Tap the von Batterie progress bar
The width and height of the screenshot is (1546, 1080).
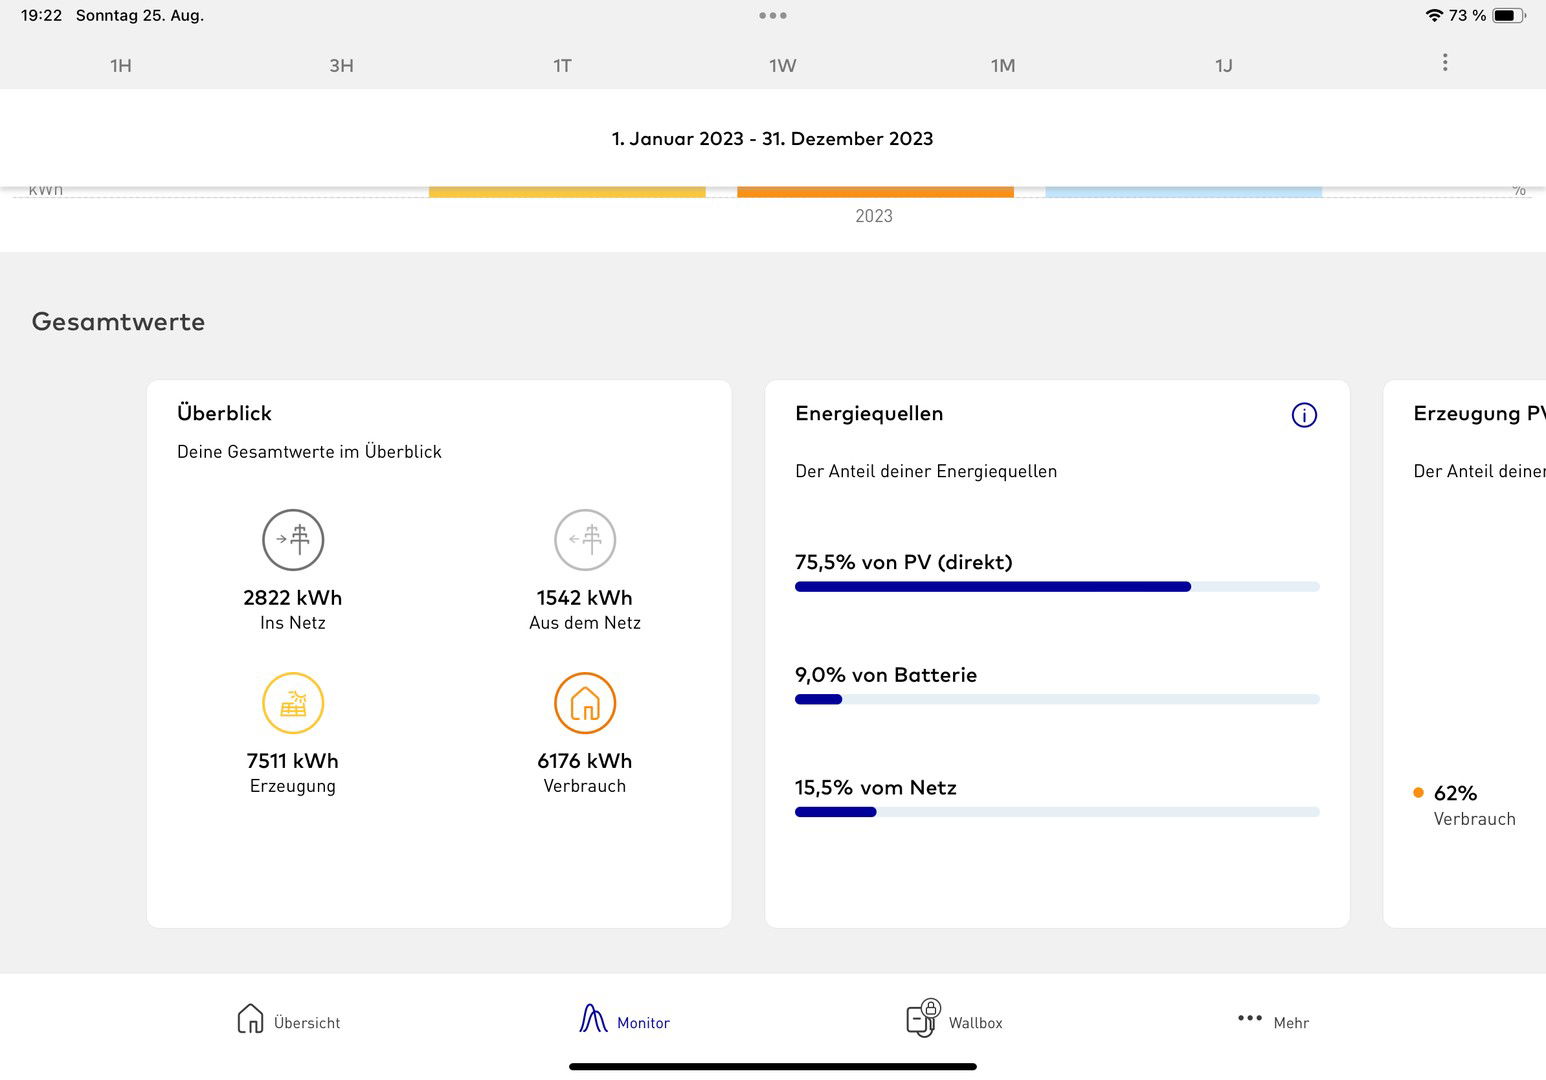[x=1057, y=699]
